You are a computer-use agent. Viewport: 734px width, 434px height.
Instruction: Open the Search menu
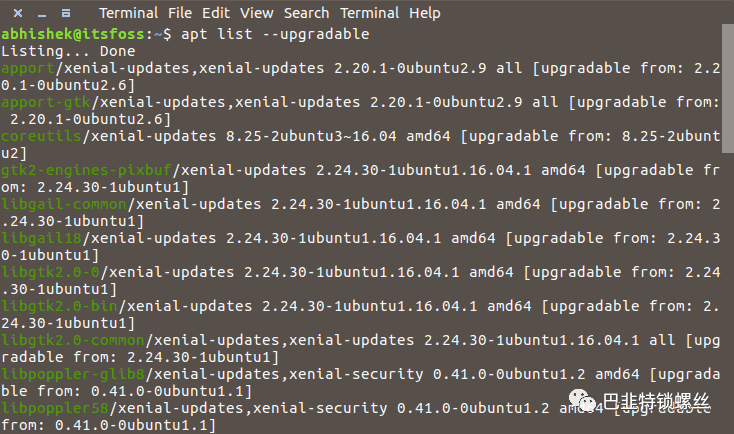coord(306,13)
